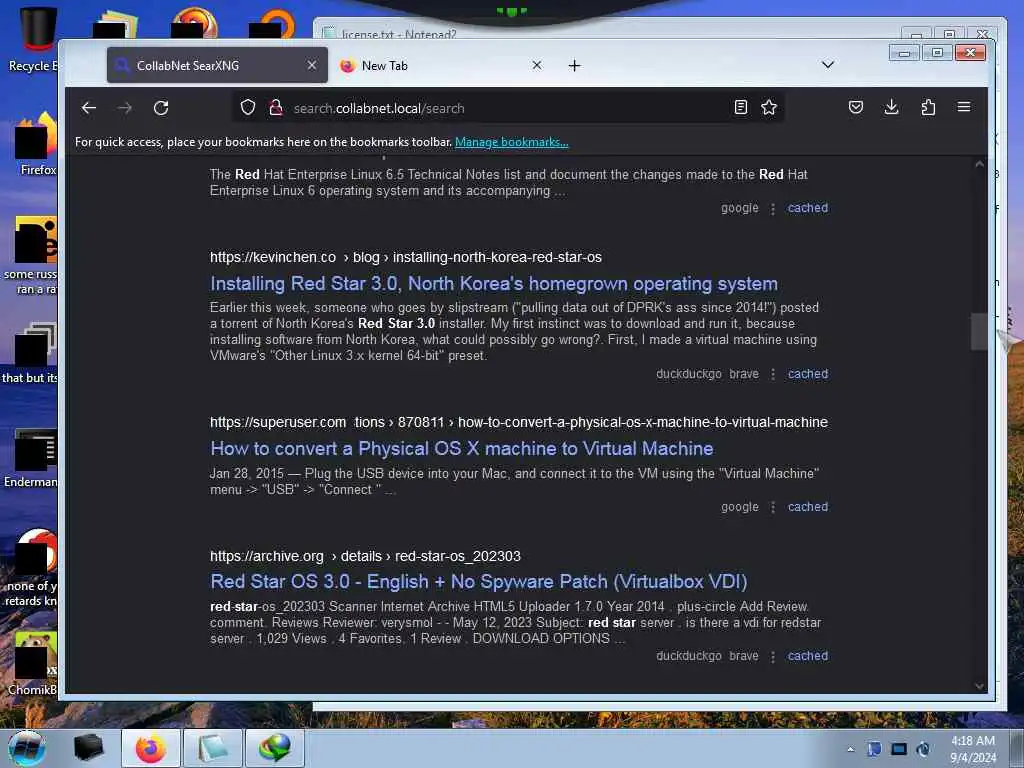Open the Firefox hamburger application menu
Viewport: 1024px width, 768px height.
coord(964,107)
